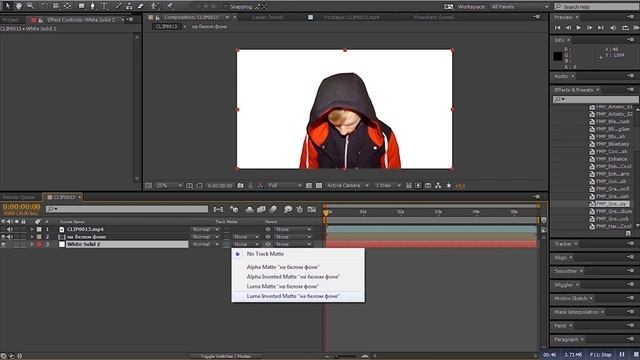Switch to the Render Queue tab

19,197
